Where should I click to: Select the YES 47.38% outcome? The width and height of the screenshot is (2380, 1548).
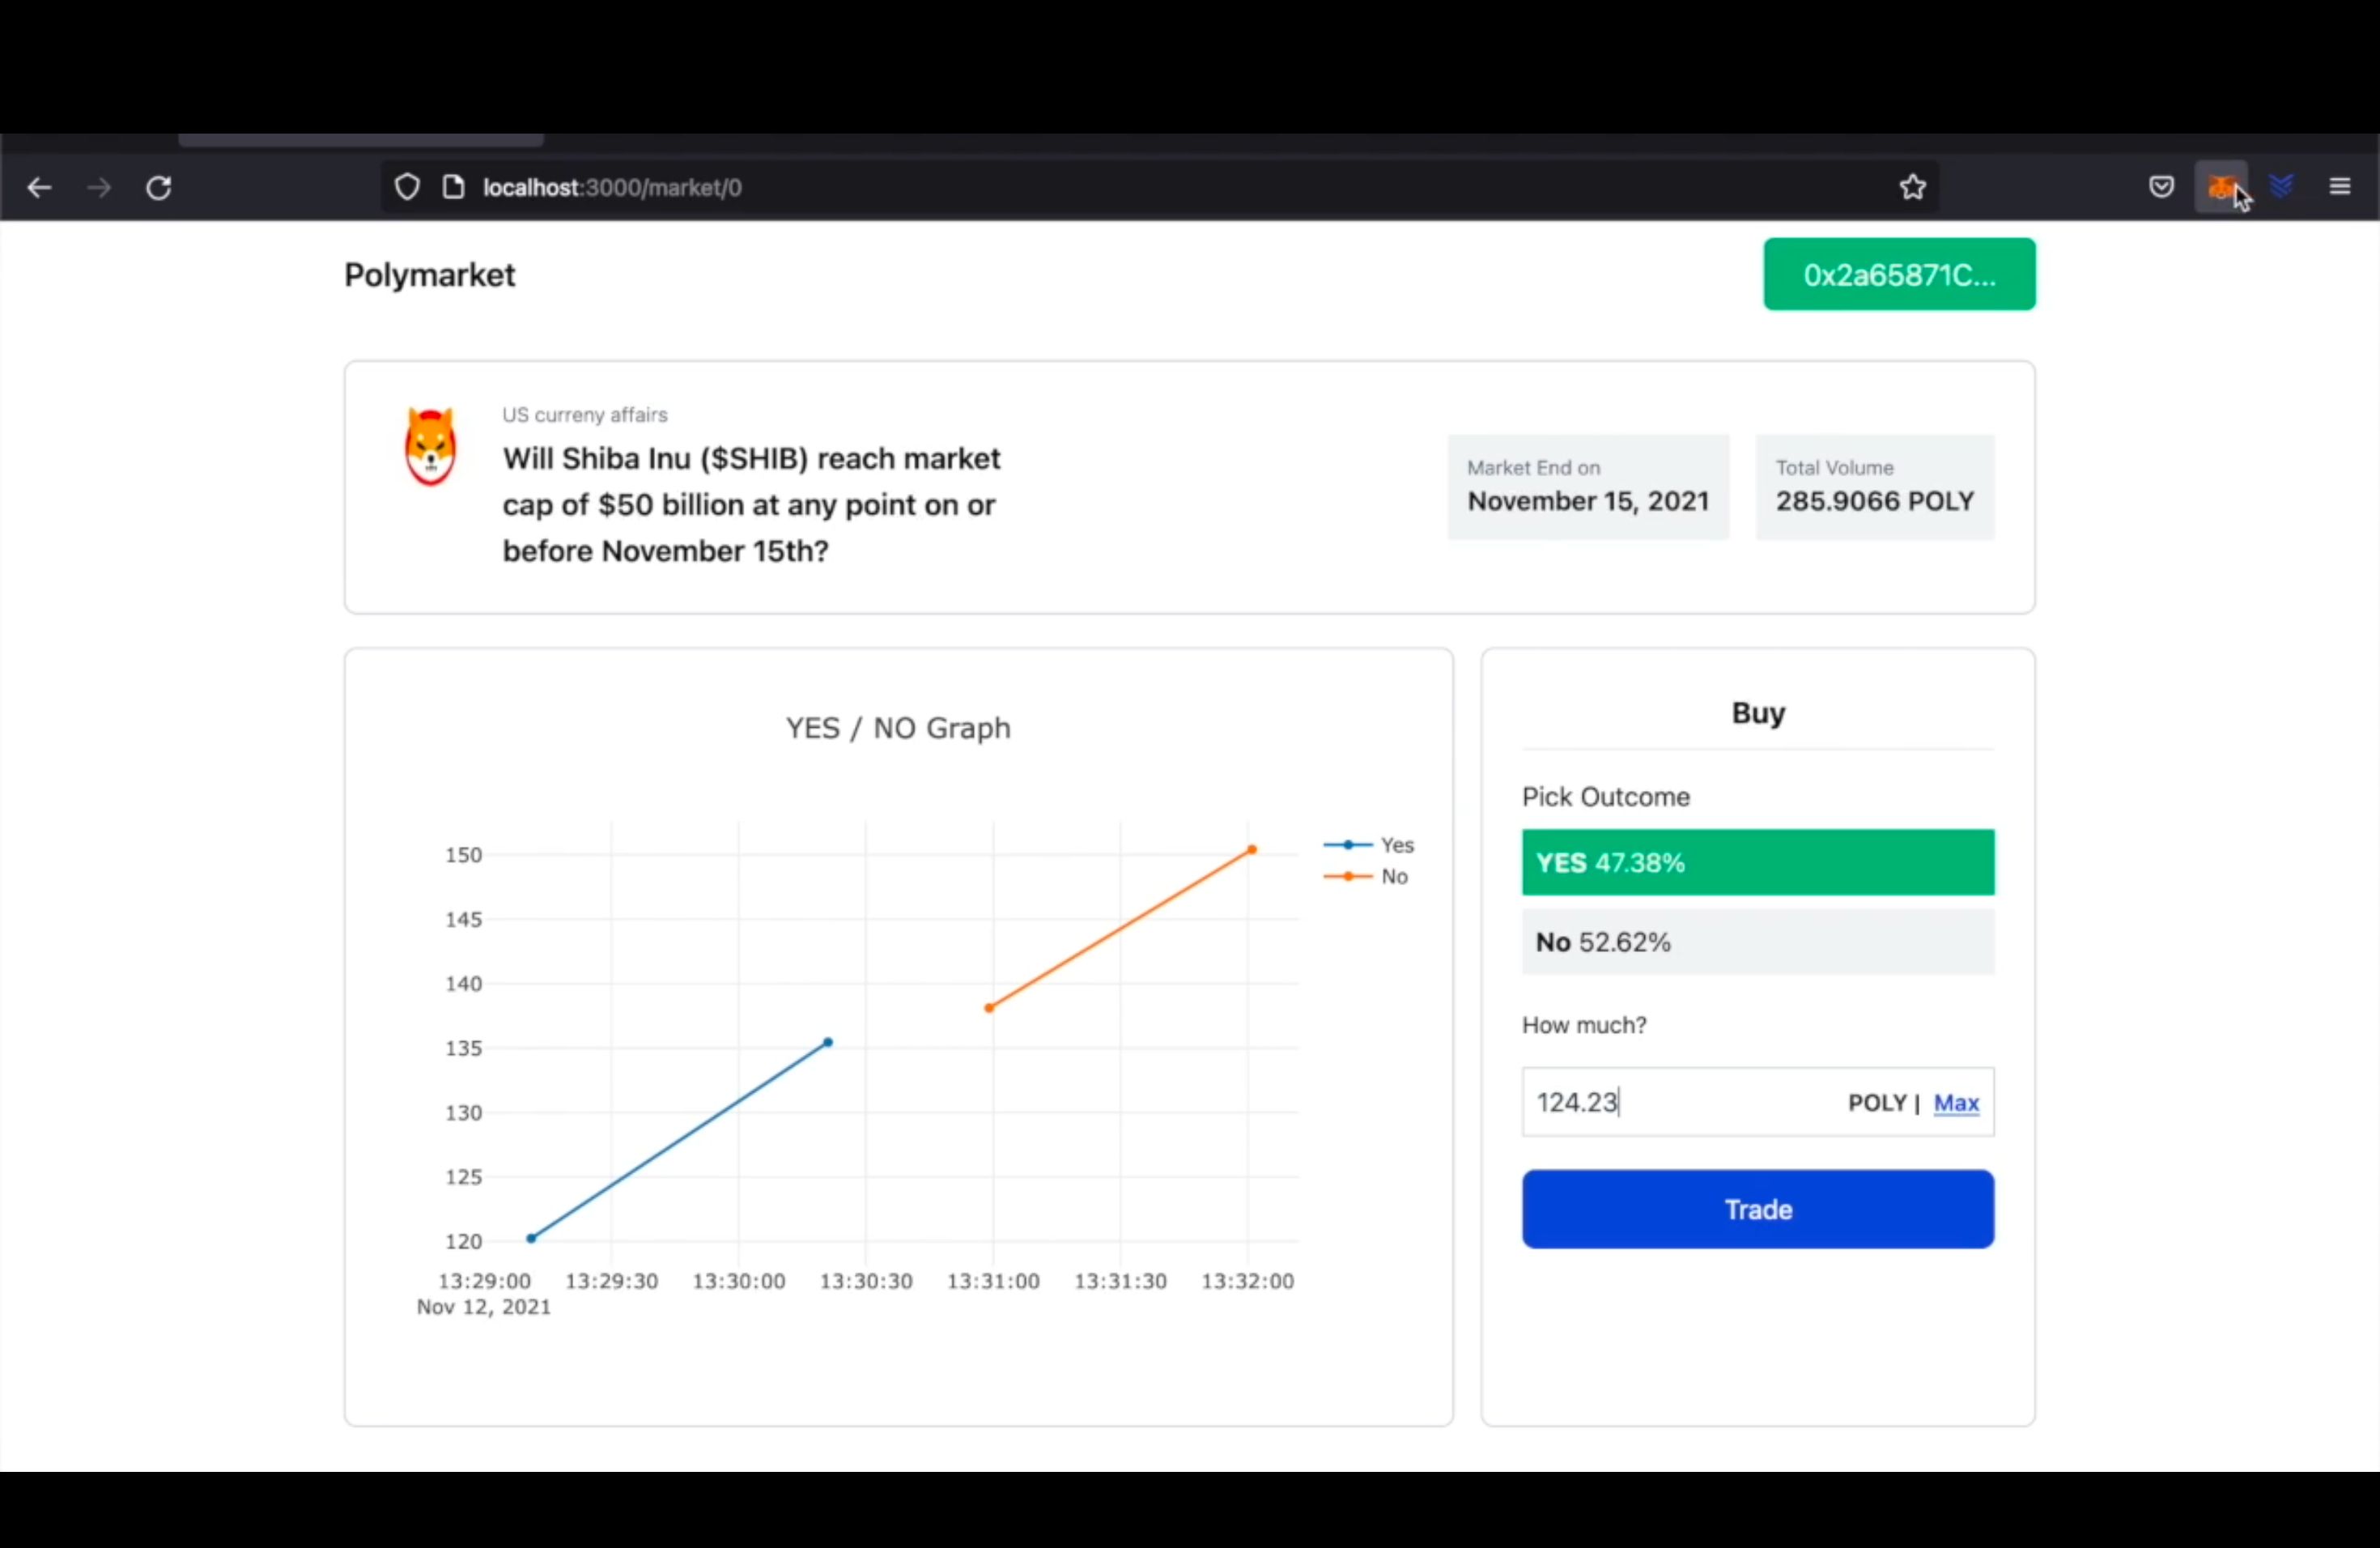click(1758, 862)
